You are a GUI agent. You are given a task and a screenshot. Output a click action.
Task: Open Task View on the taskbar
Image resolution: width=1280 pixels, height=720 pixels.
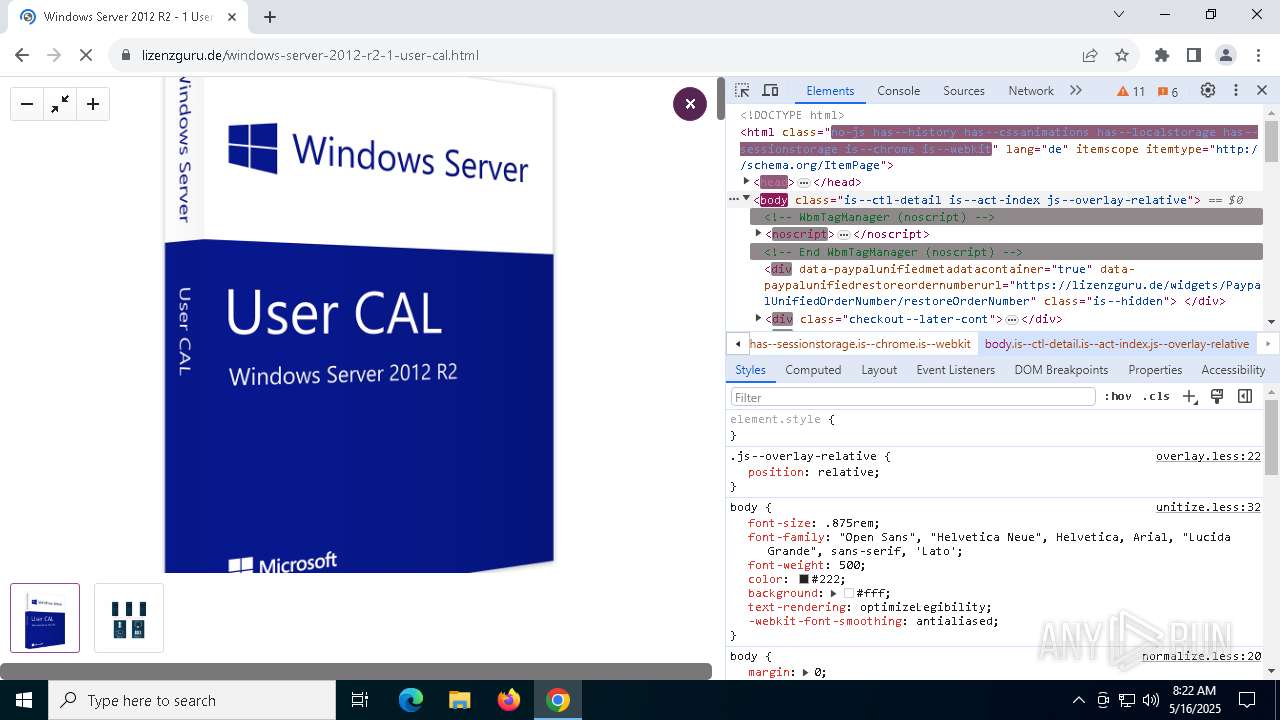(x=360, y=700)
